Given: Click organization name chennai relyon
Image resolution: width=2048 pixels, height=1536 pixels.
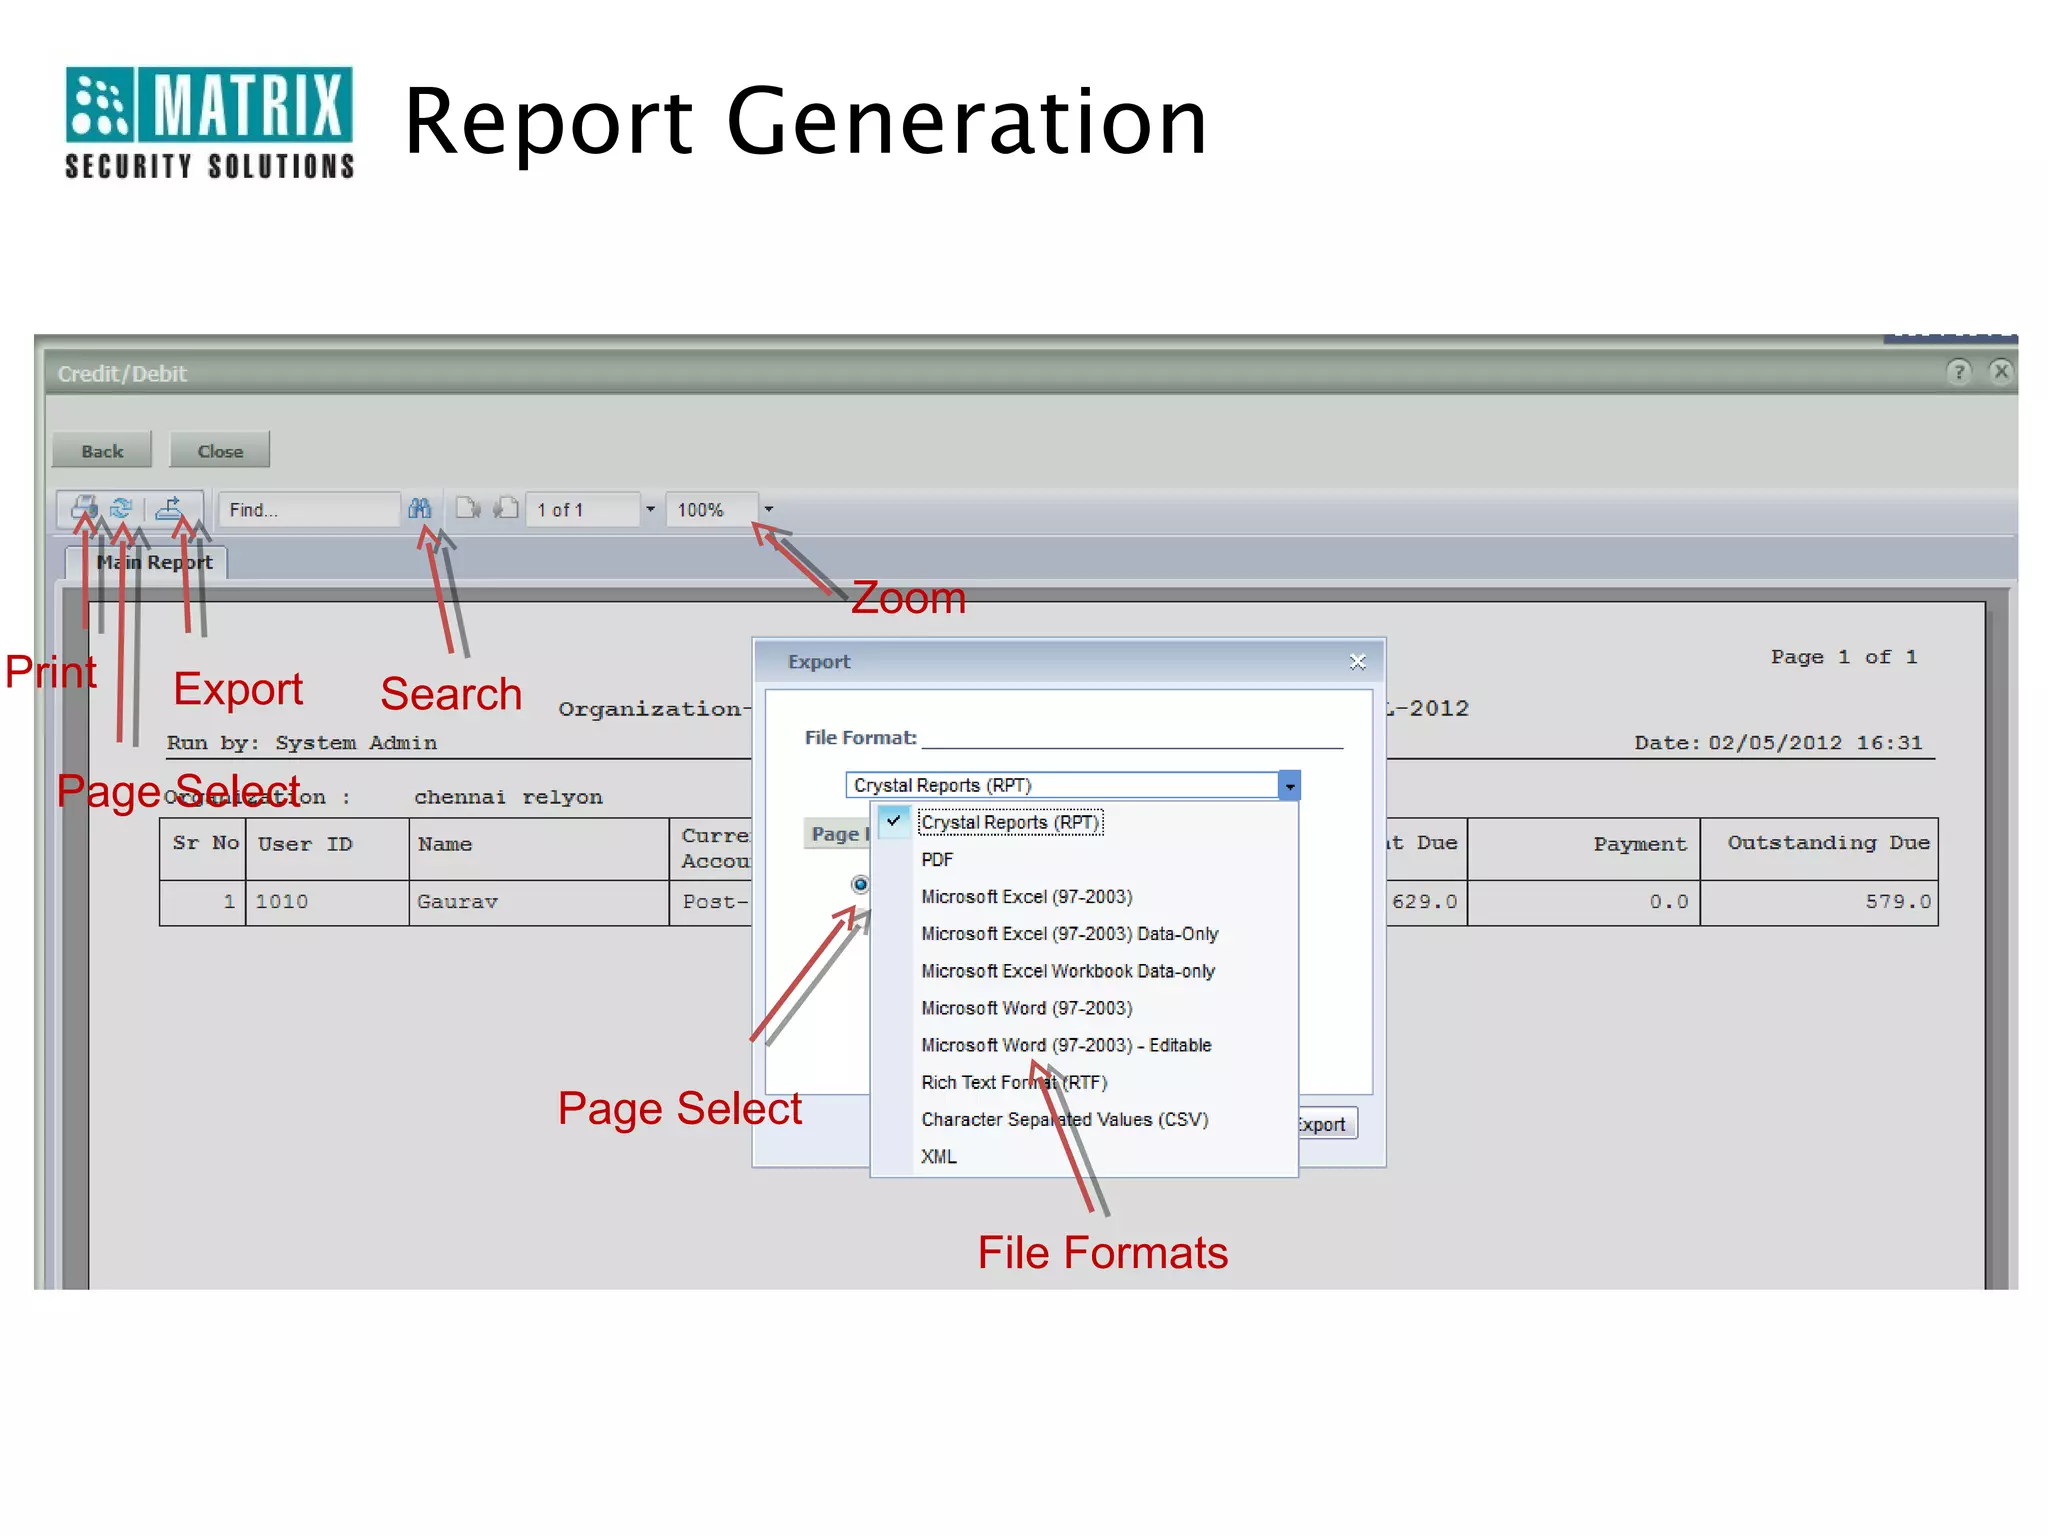Looking at the screenshot, I should [x=508, y=797].
